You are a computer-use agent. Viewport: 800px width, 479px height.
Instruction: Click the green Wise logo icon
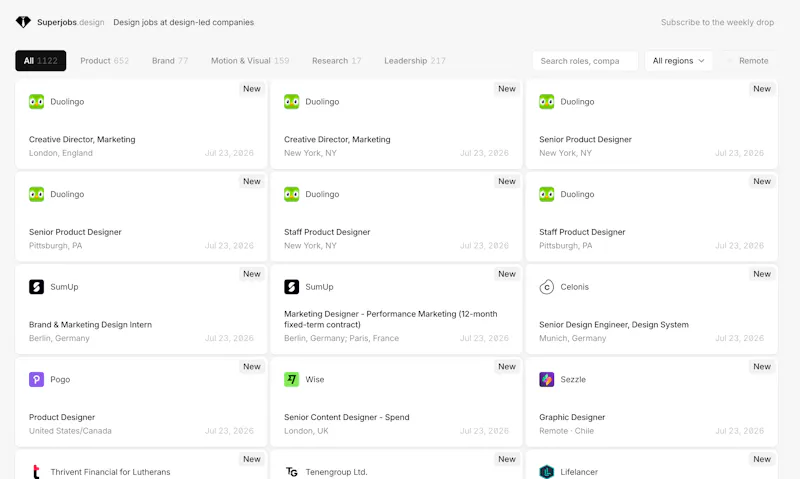point(291,380)
